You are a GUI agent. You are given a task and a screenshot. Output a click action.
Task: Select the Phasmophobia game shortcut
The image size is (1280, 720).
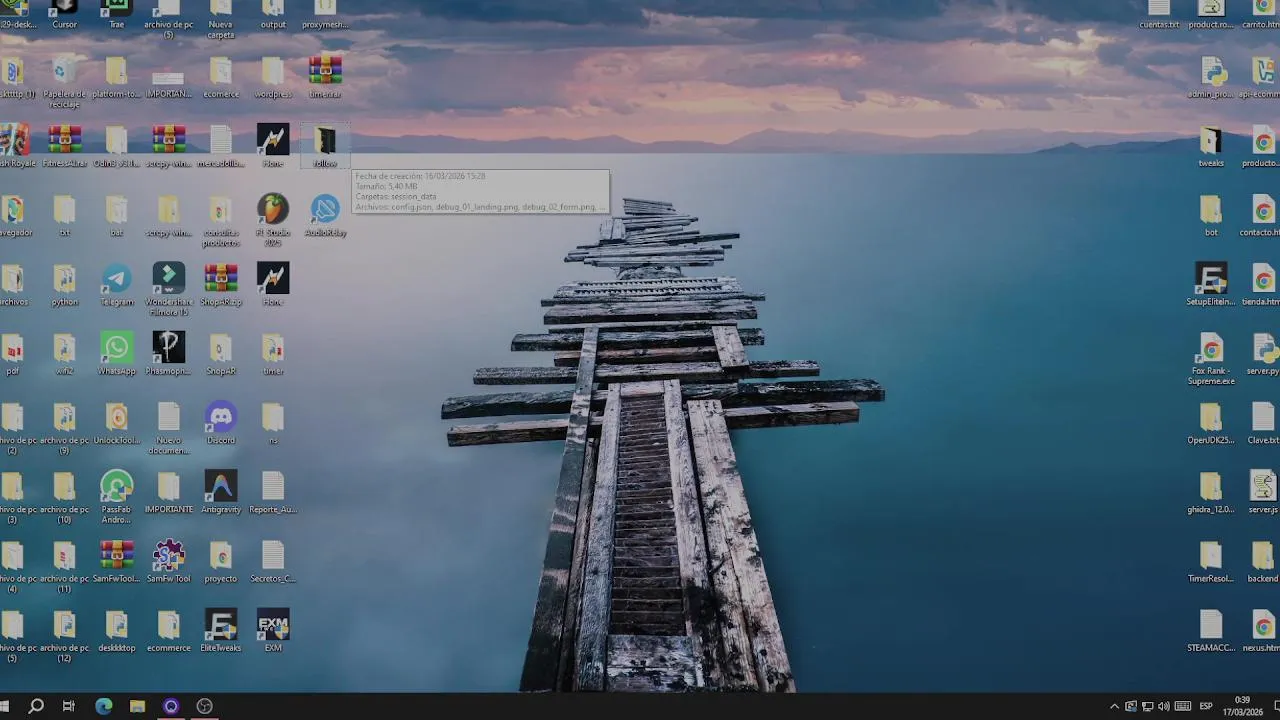click(168, 353)
